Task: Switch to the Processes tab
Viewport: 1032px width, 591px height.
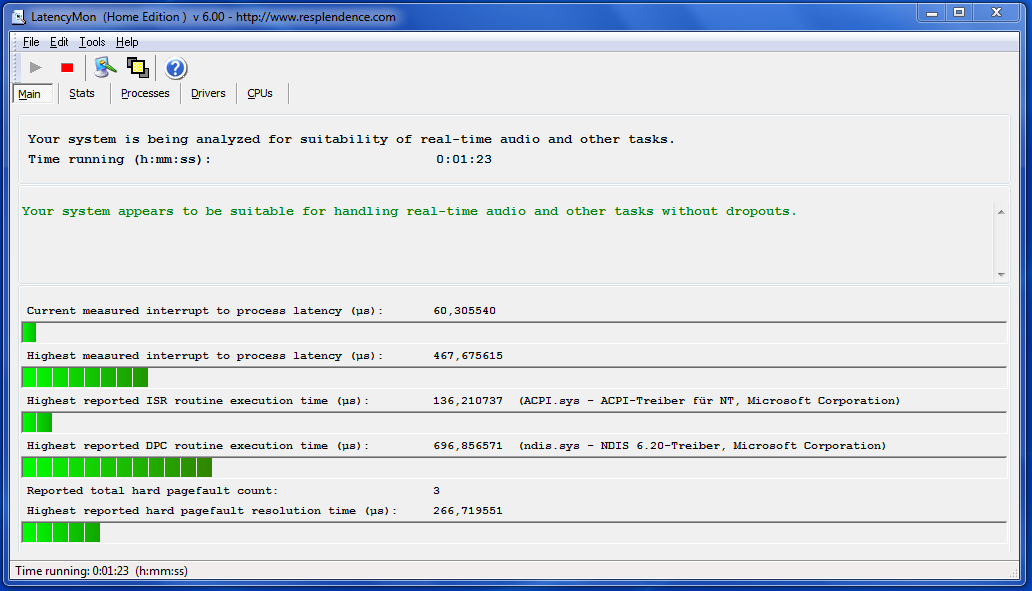Action: pos(145,93)
